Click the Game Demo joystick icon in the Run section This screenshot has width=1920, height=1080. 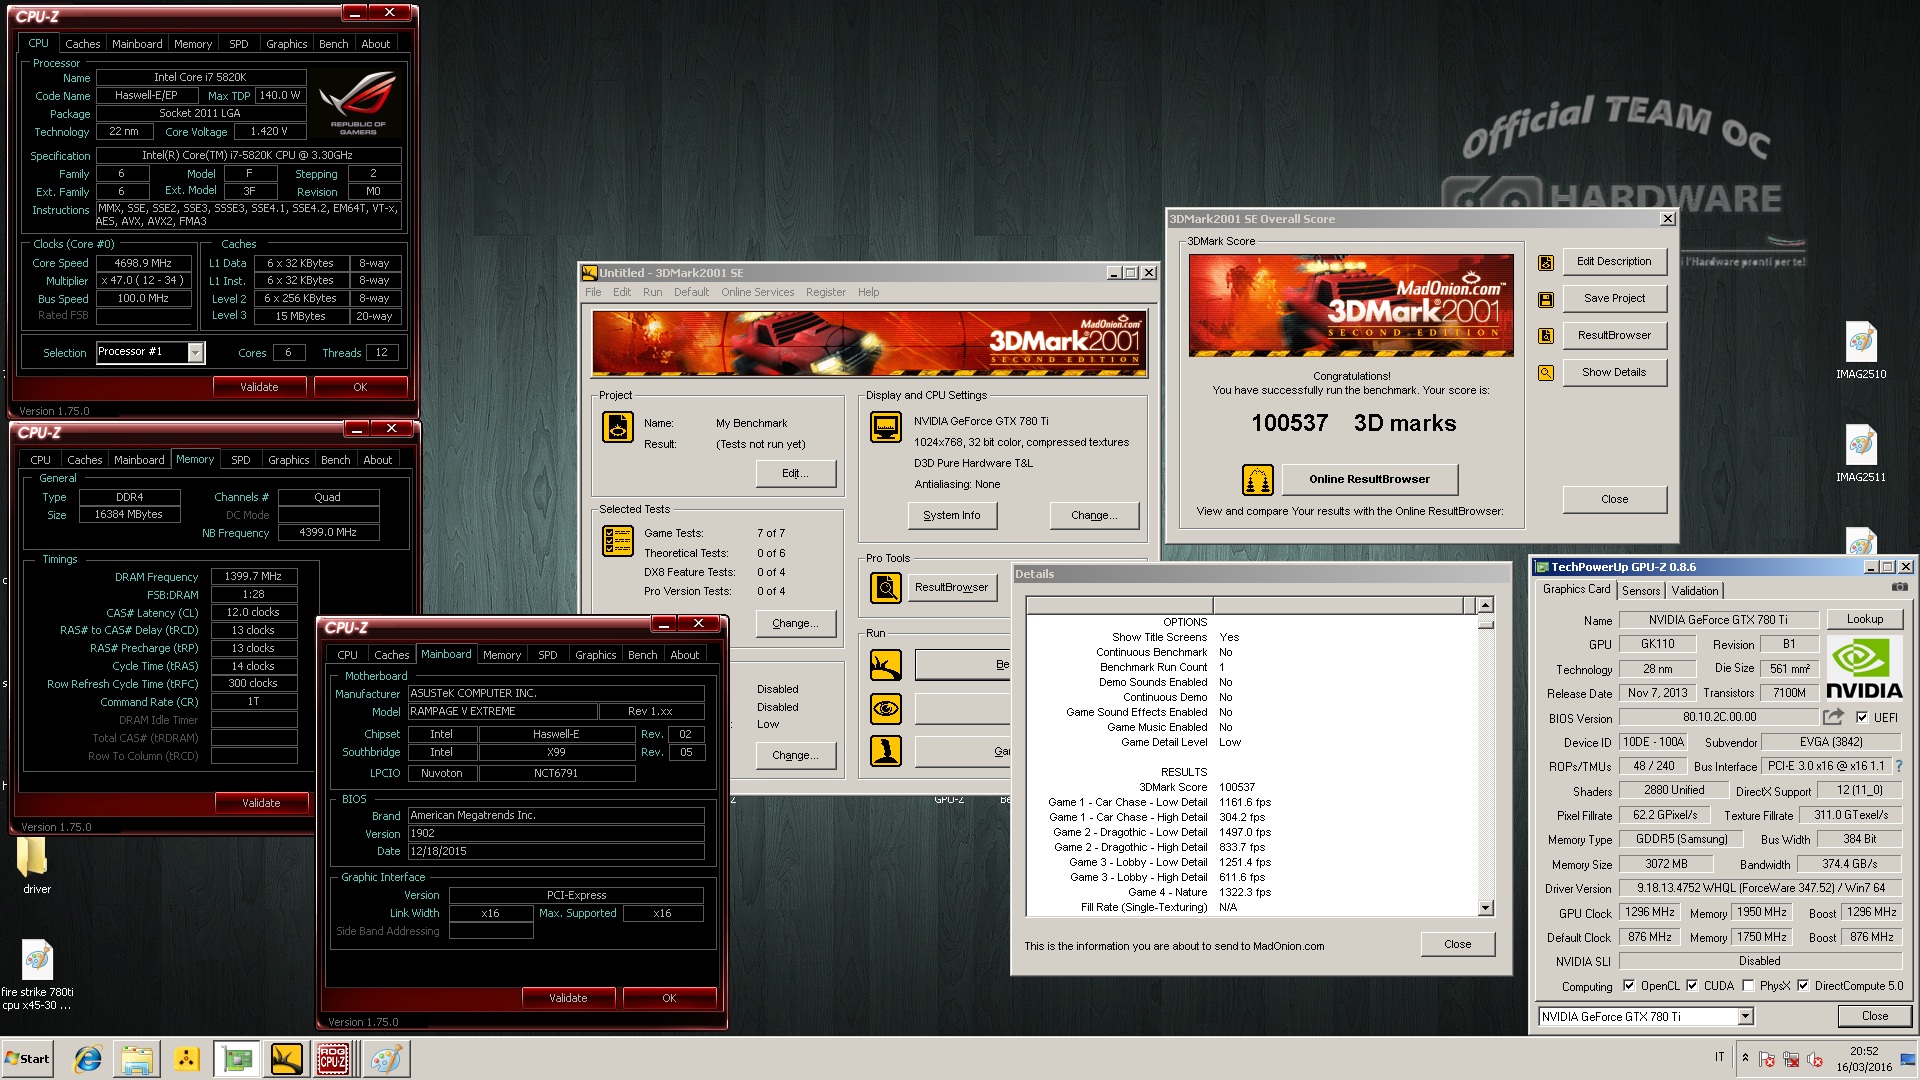coord(885,751)
